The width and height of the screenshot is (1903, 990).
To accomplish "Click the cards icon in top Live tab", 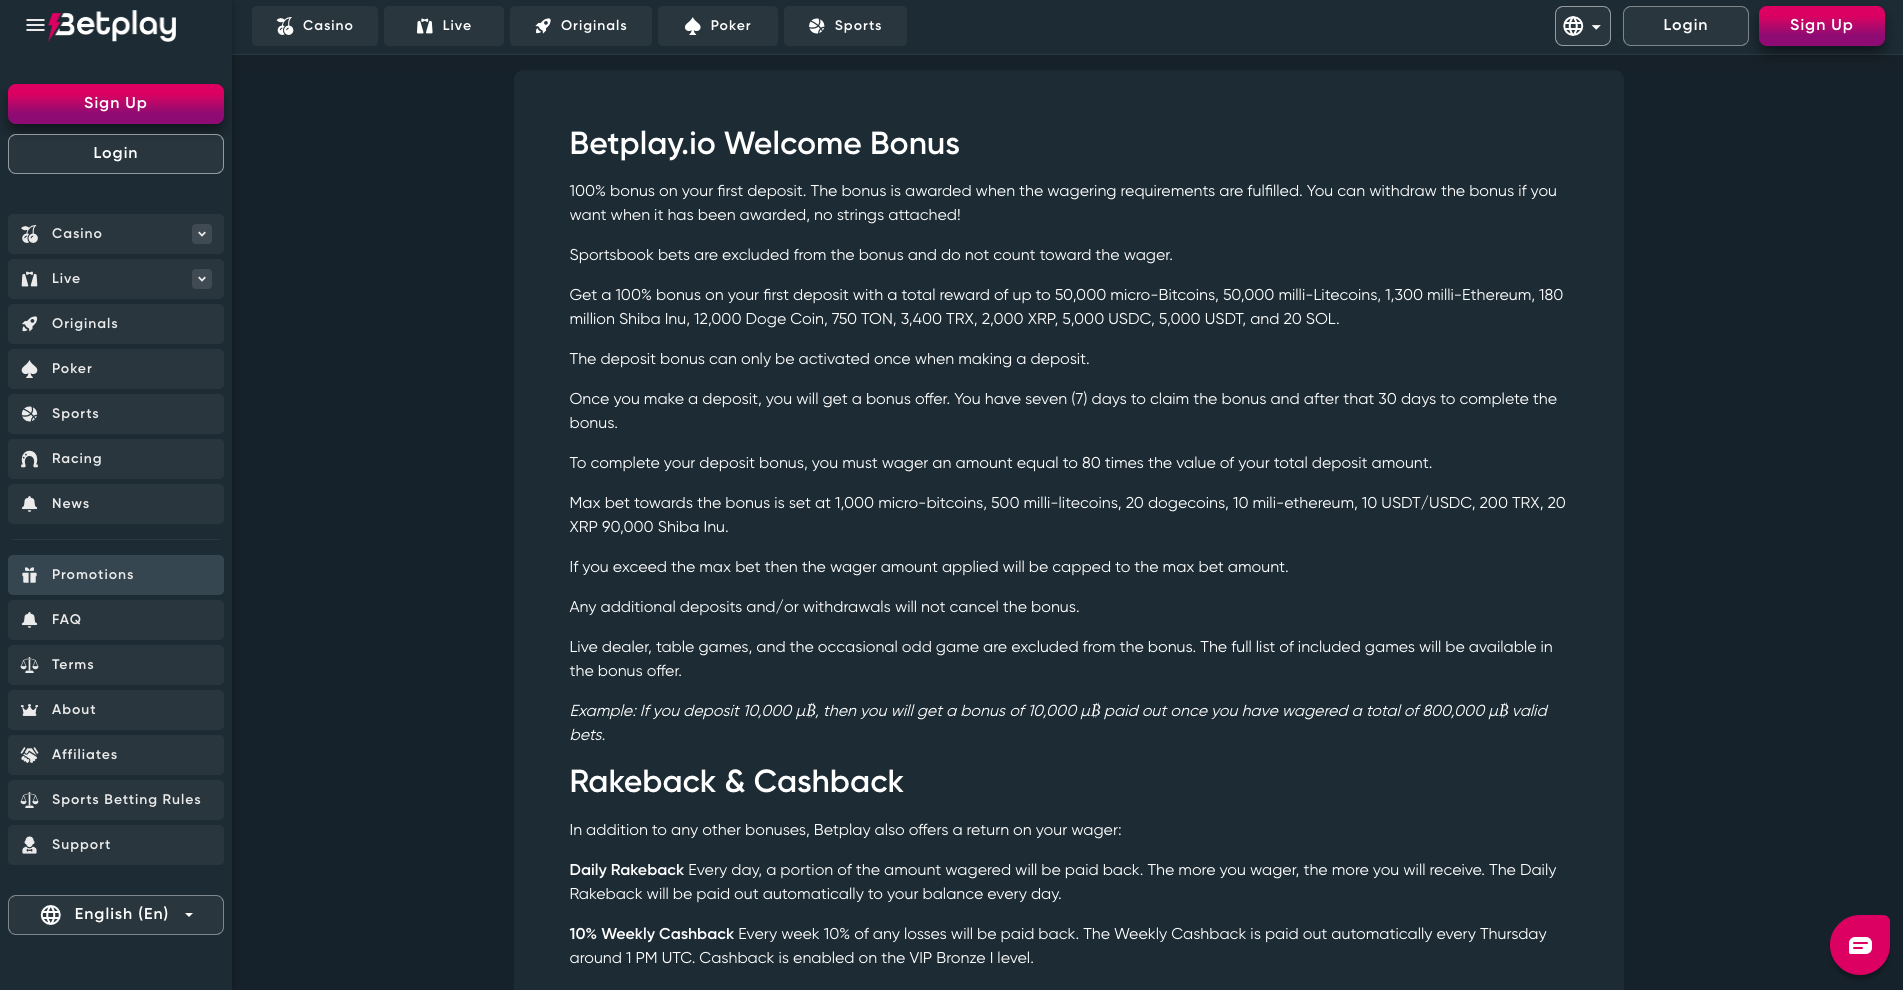I will 425,26.
